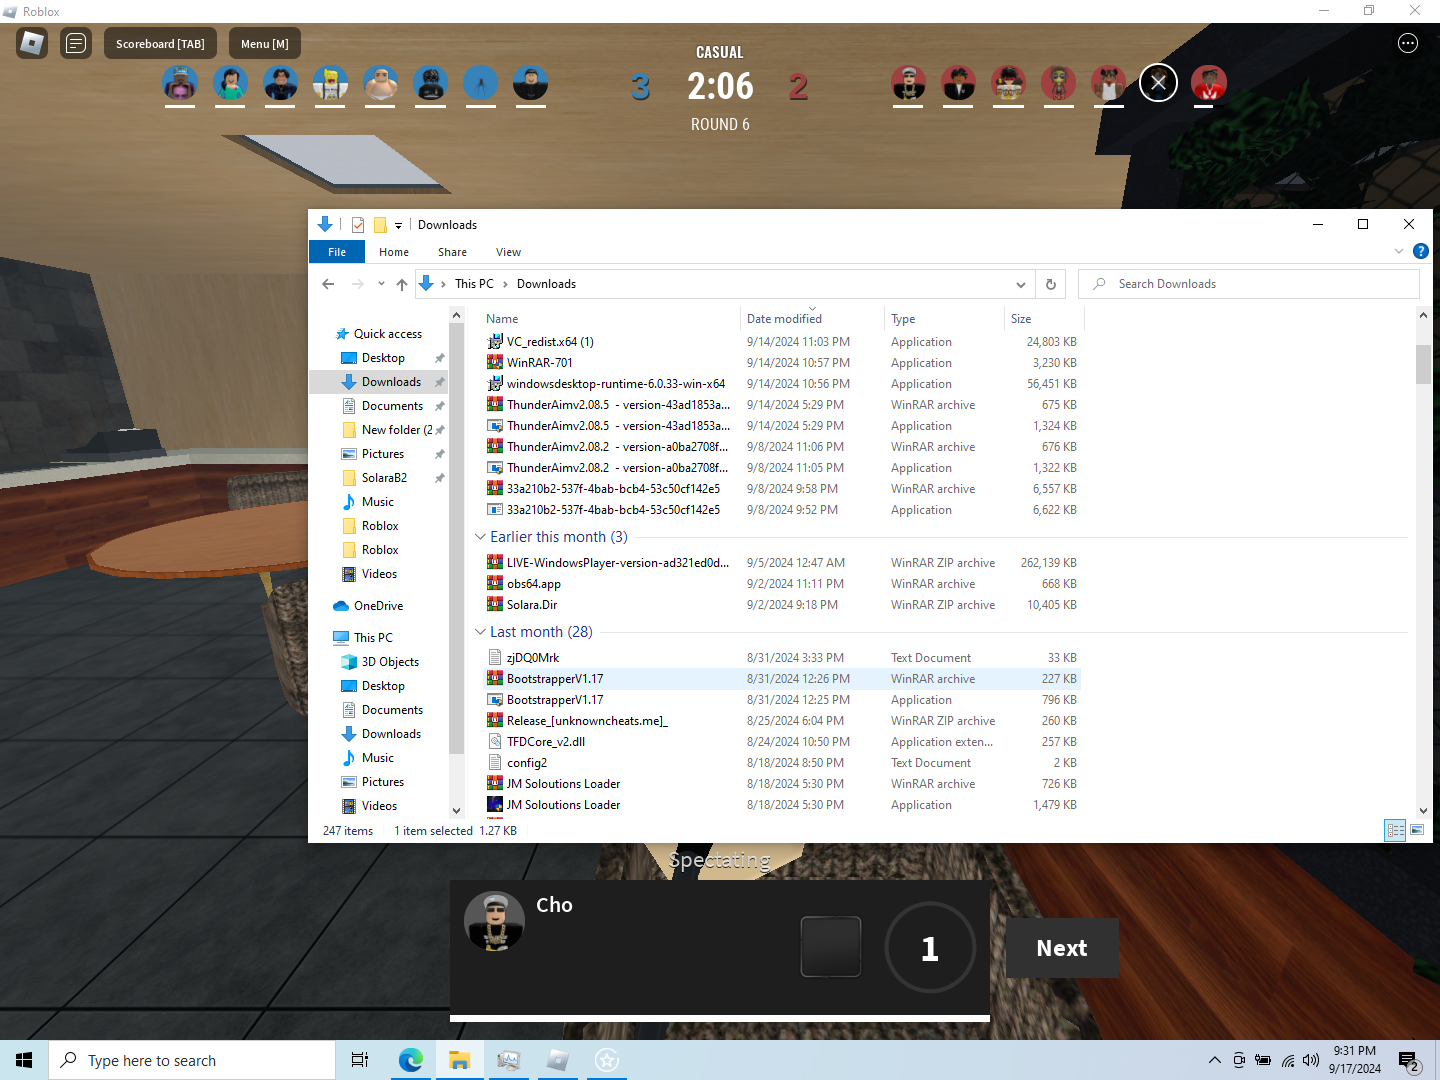Image resolution: width=1440 pixels, height=1080 pixels.
Task: Open the Scoreboard [TAB] button
Action: [x=160, y=44]
